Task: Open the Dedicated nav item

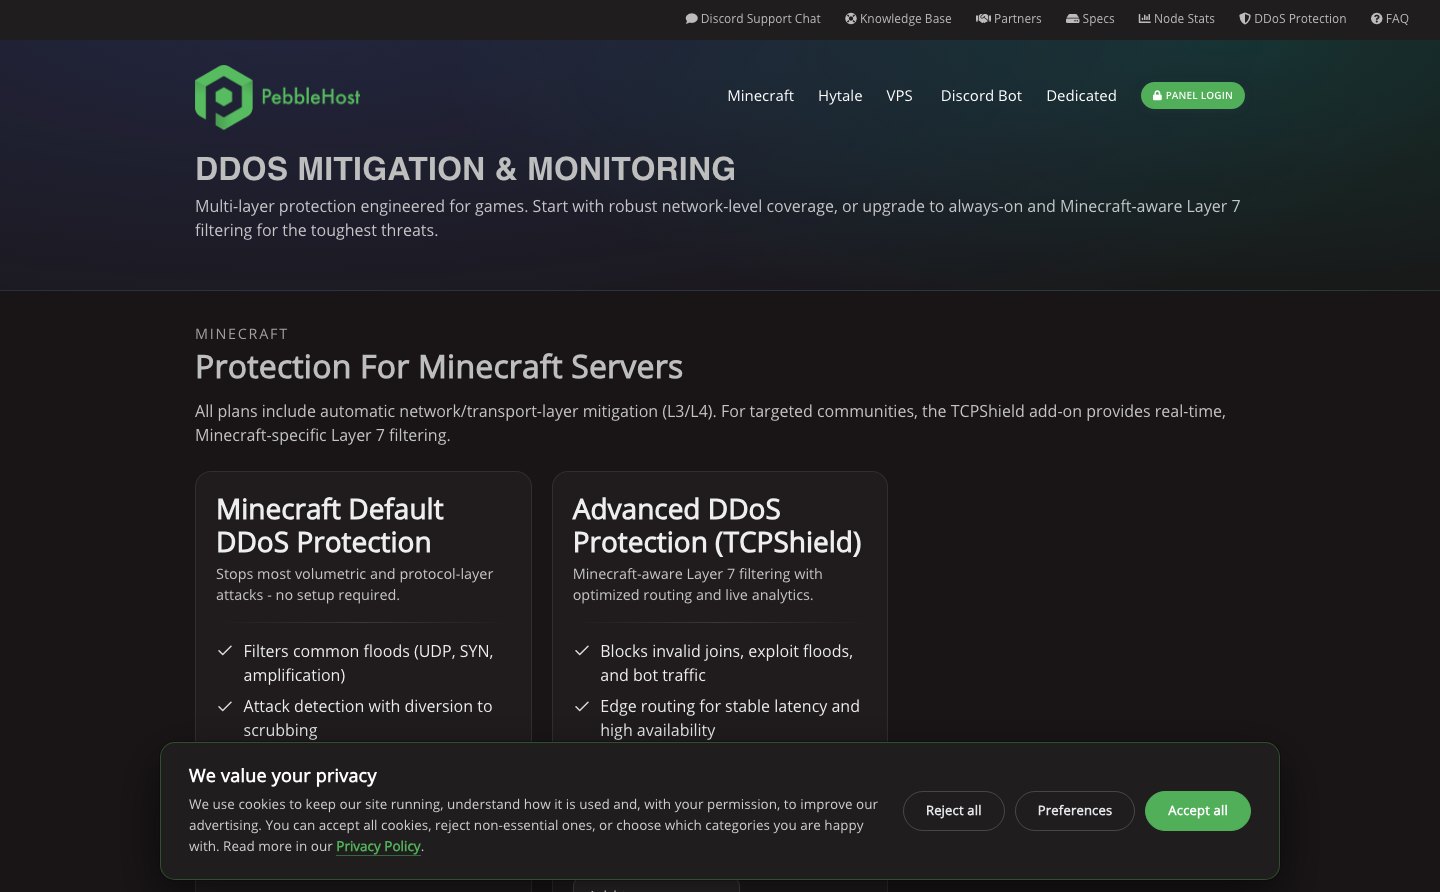Action: pos(1081,96)
